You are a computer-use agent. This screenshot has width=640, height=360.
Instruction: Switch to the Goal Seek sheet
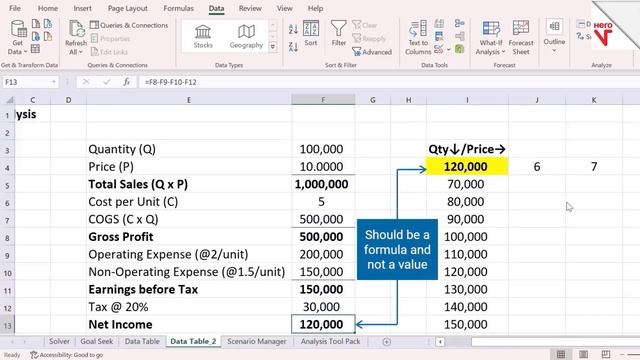96,341
